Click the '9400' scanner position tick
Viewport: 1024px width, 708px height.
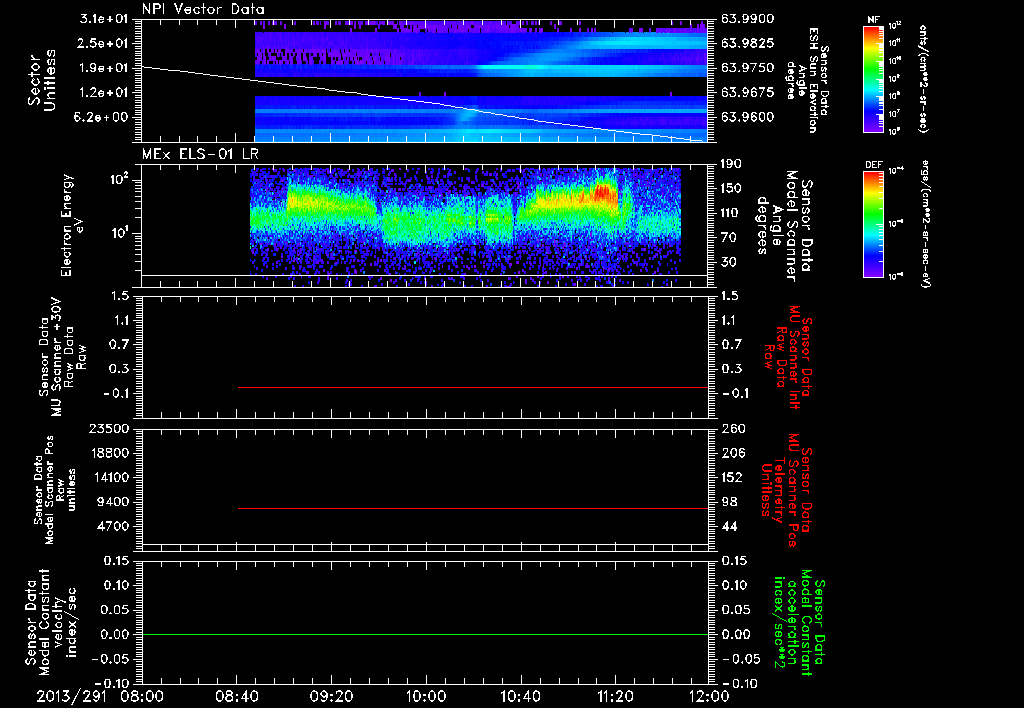(x=113, y=502)
